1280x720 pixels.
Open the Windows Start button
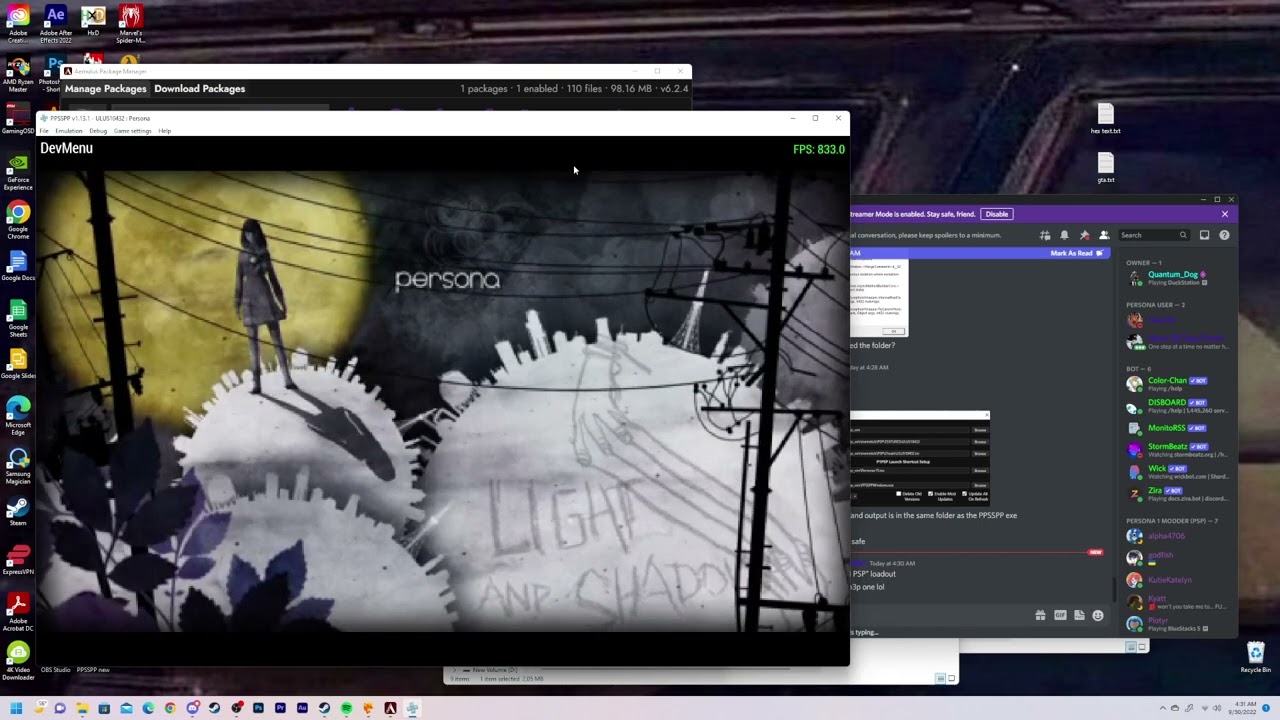click(x=16, y=708)
